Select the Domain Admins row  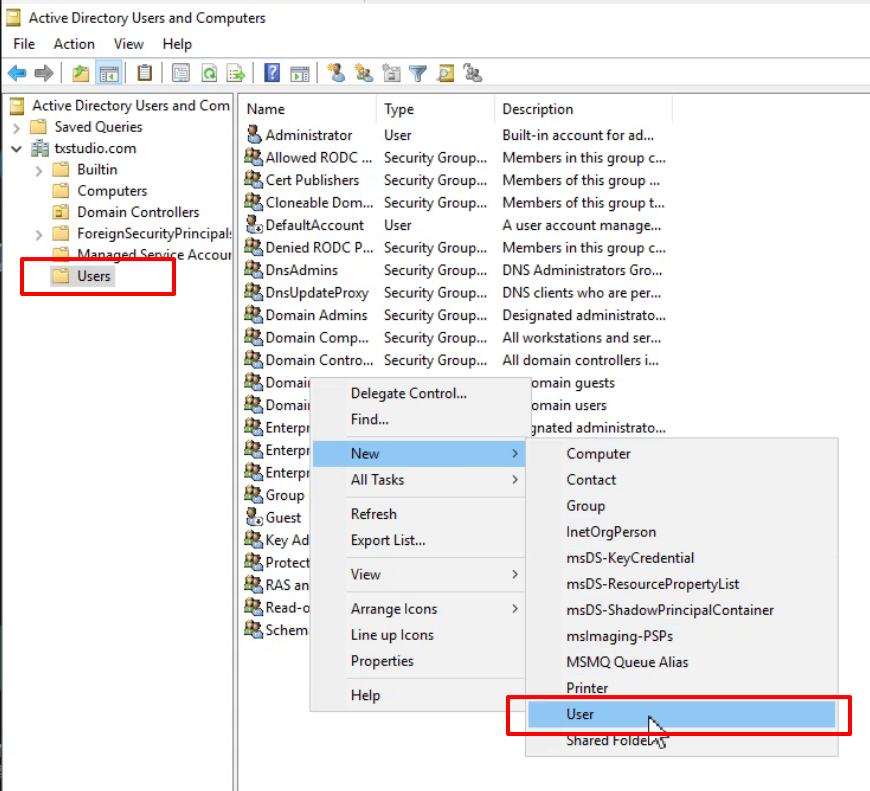(x=455, y=315)
